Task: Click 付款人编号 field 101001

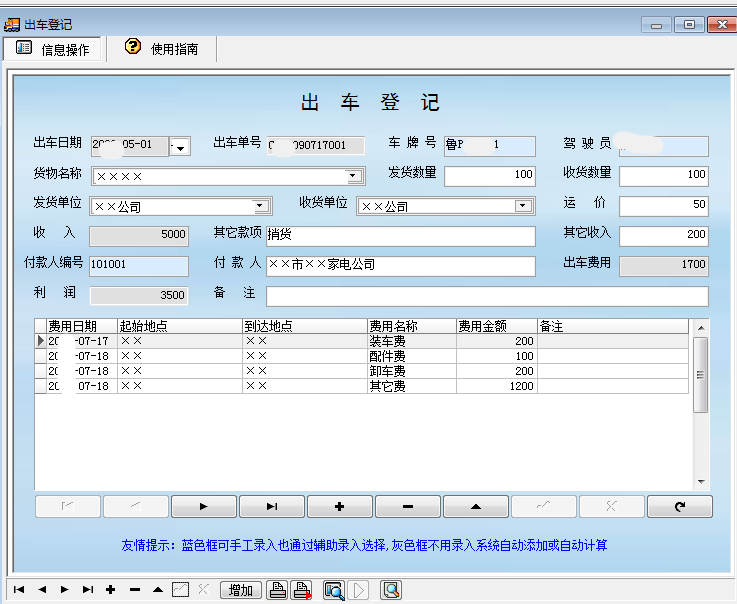Action: coord(139,266)
